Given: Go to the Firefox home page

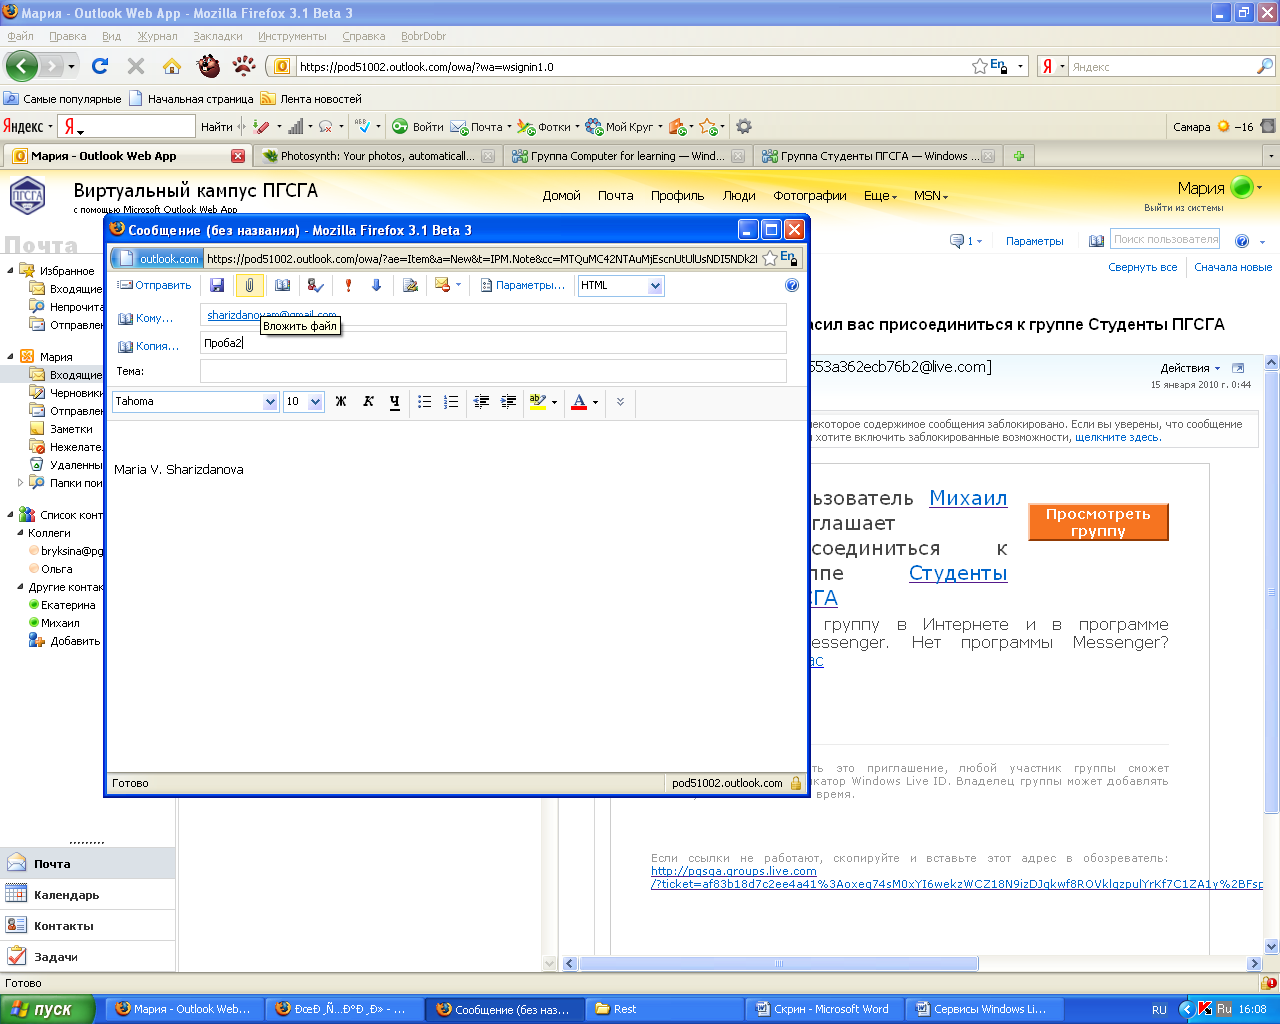Looking at the screenshot, I should pyautogui.click(x=172, y=67).
